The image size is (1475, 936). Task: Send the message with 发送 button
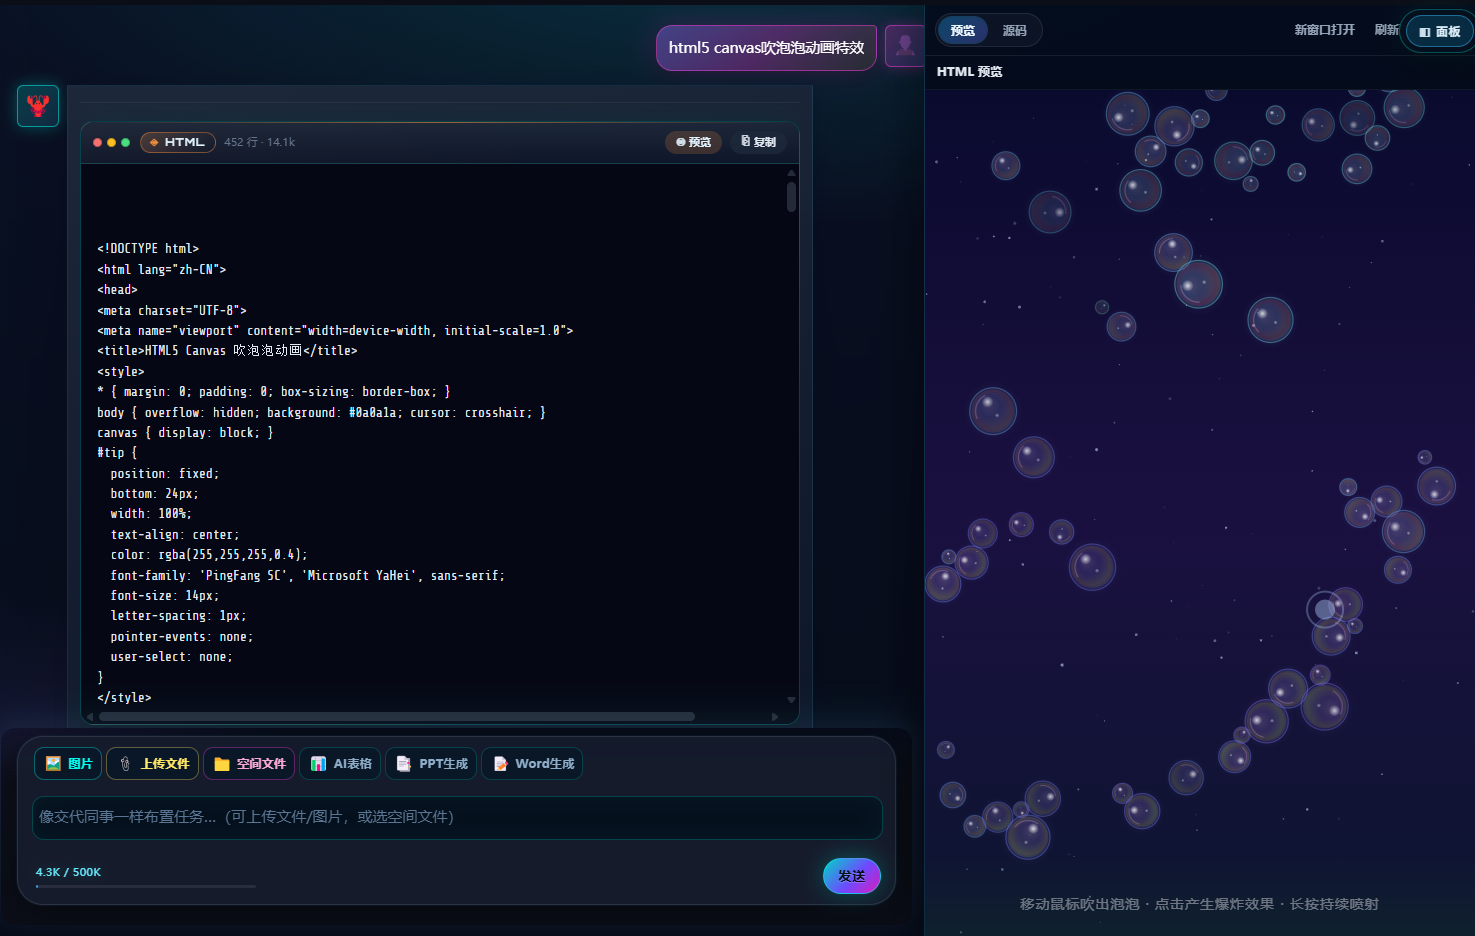852,876
